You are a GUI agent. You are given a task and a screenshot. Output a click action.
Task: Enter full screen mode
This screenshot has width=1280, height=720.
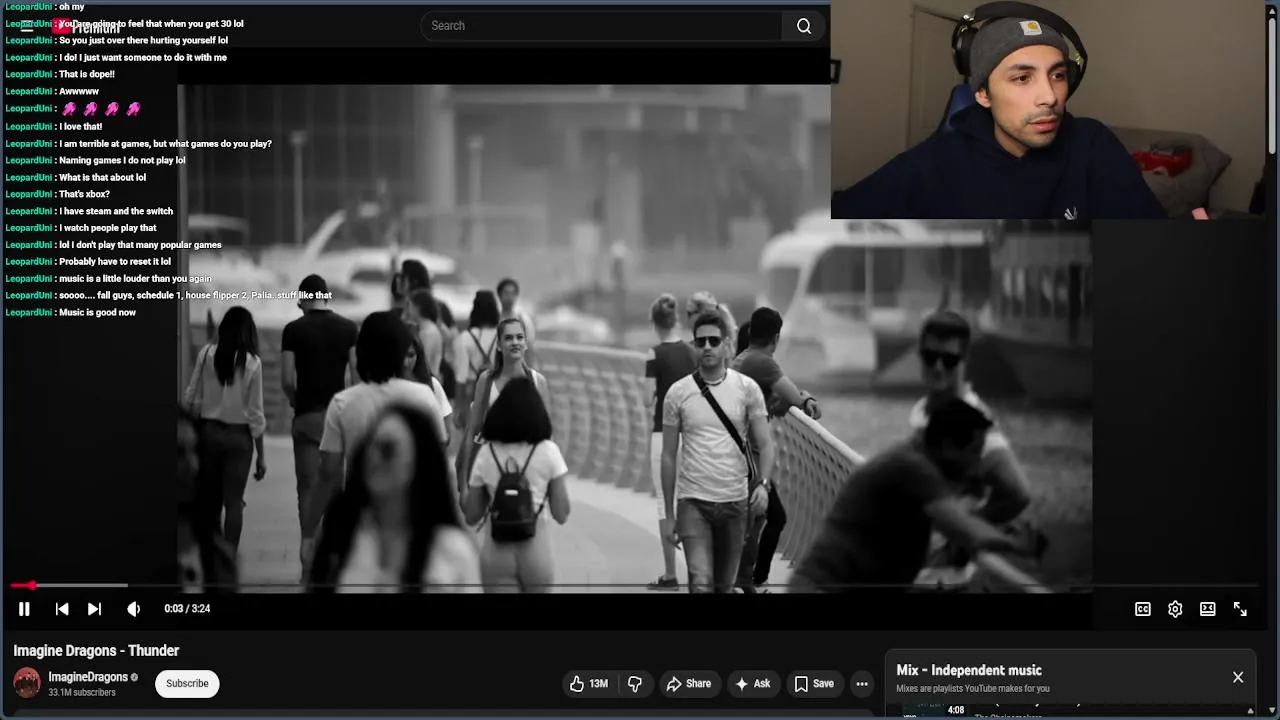(1240, 609)
